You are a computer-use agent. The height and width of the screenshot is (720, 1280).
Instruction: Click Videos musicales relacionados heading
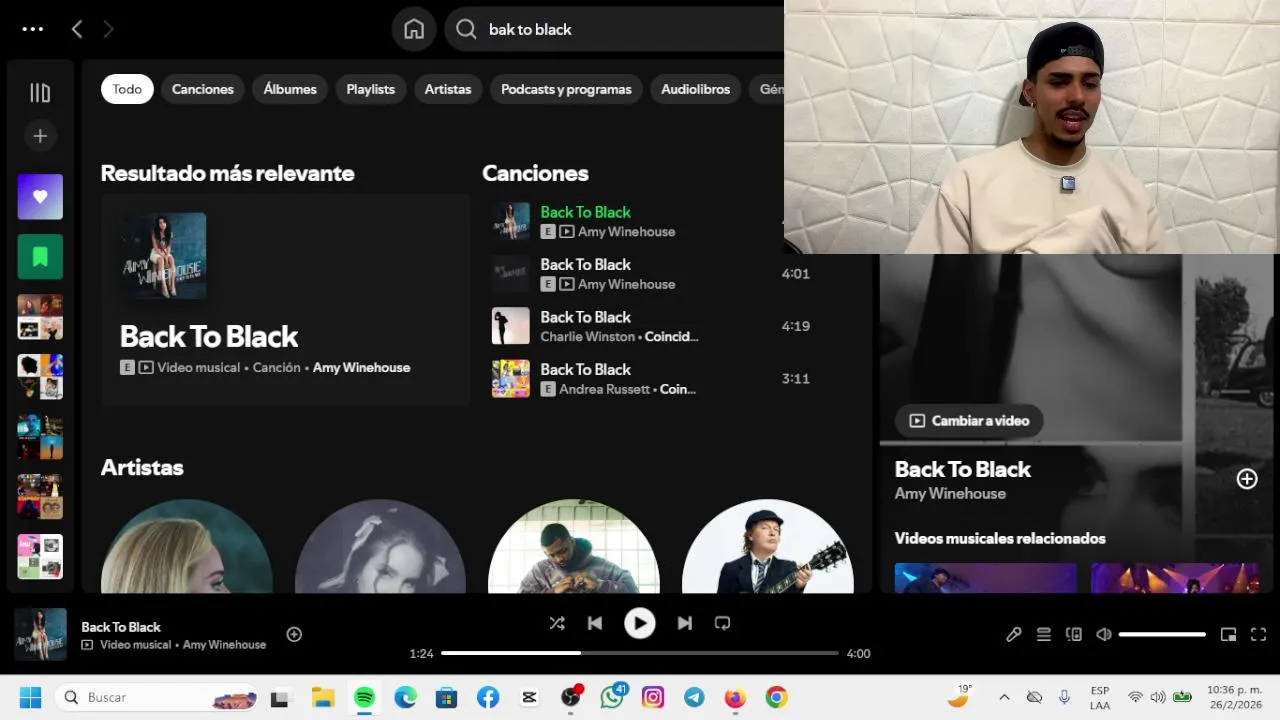[x=1000, y=538]
